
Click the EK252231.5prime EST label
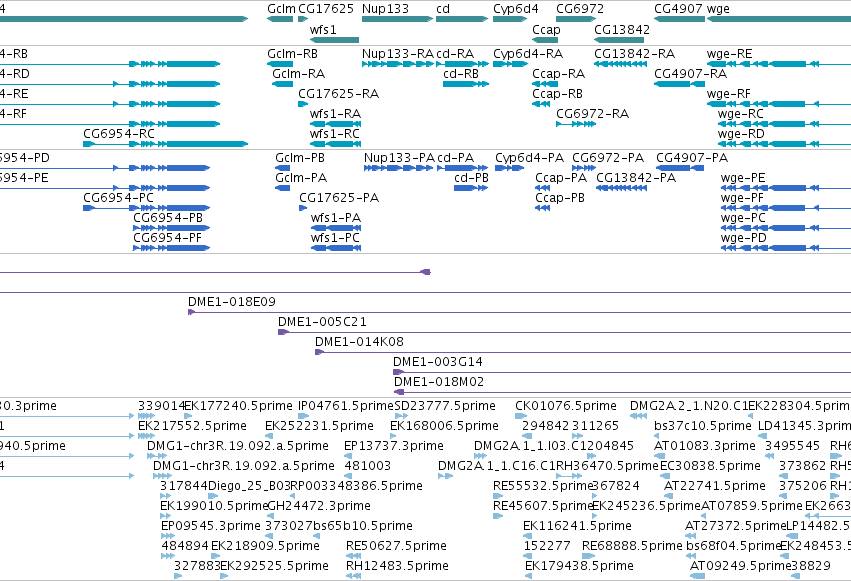tap(319, 426)
